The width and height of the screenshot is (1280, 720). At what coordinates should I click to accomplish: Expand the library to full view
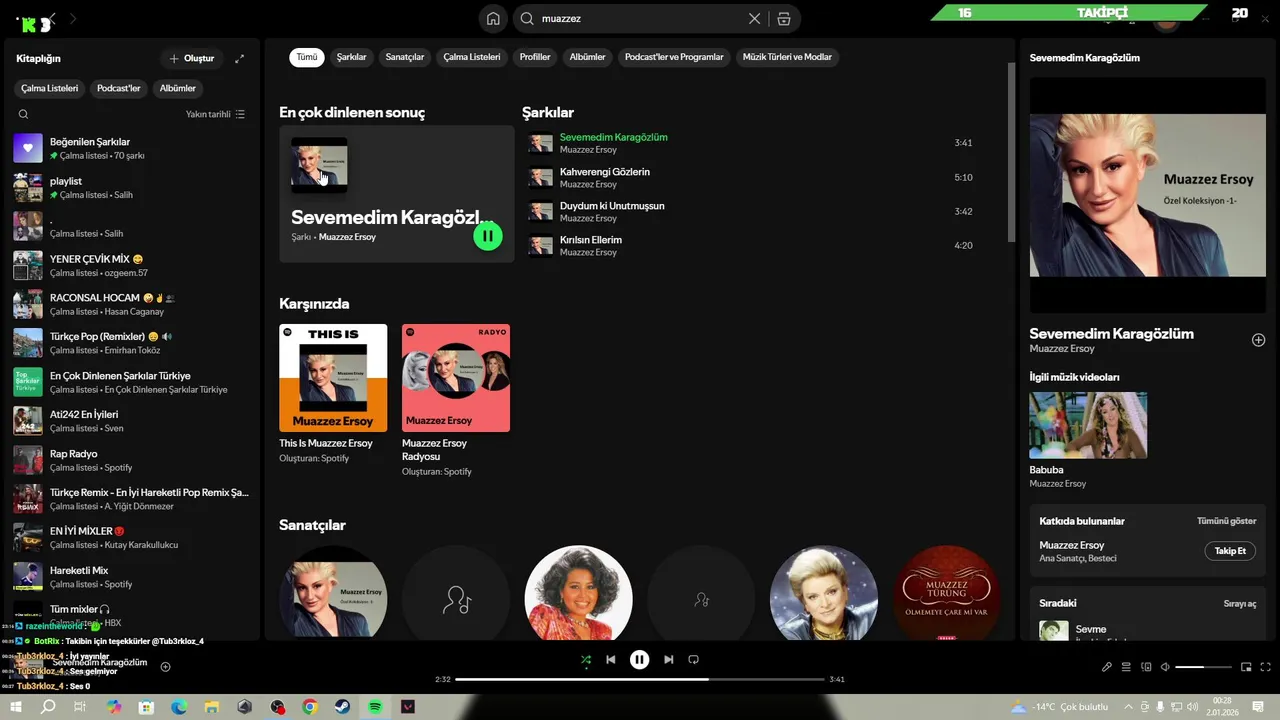[x=239, y=58]
